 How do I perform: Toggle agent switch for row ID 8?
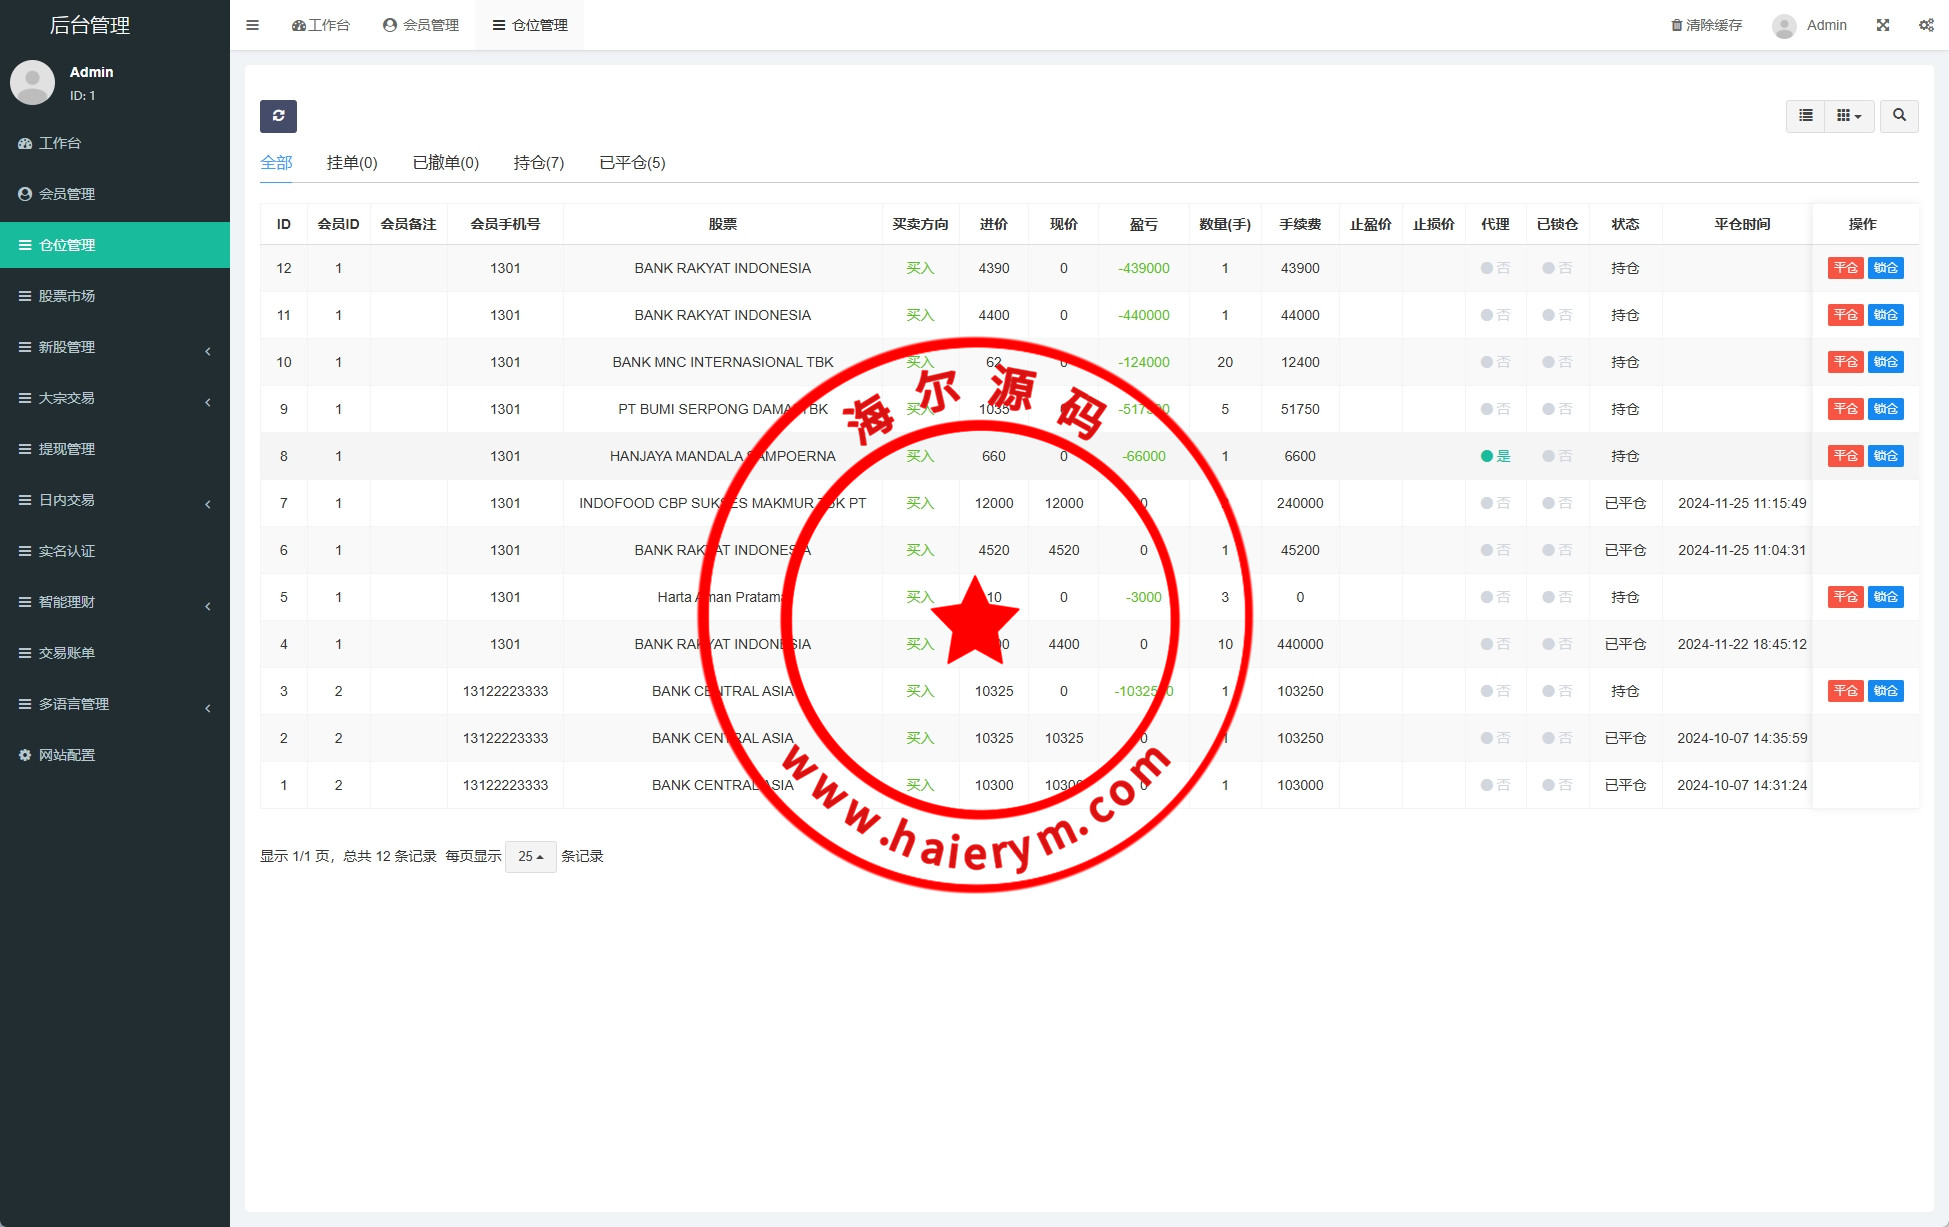1494,456
